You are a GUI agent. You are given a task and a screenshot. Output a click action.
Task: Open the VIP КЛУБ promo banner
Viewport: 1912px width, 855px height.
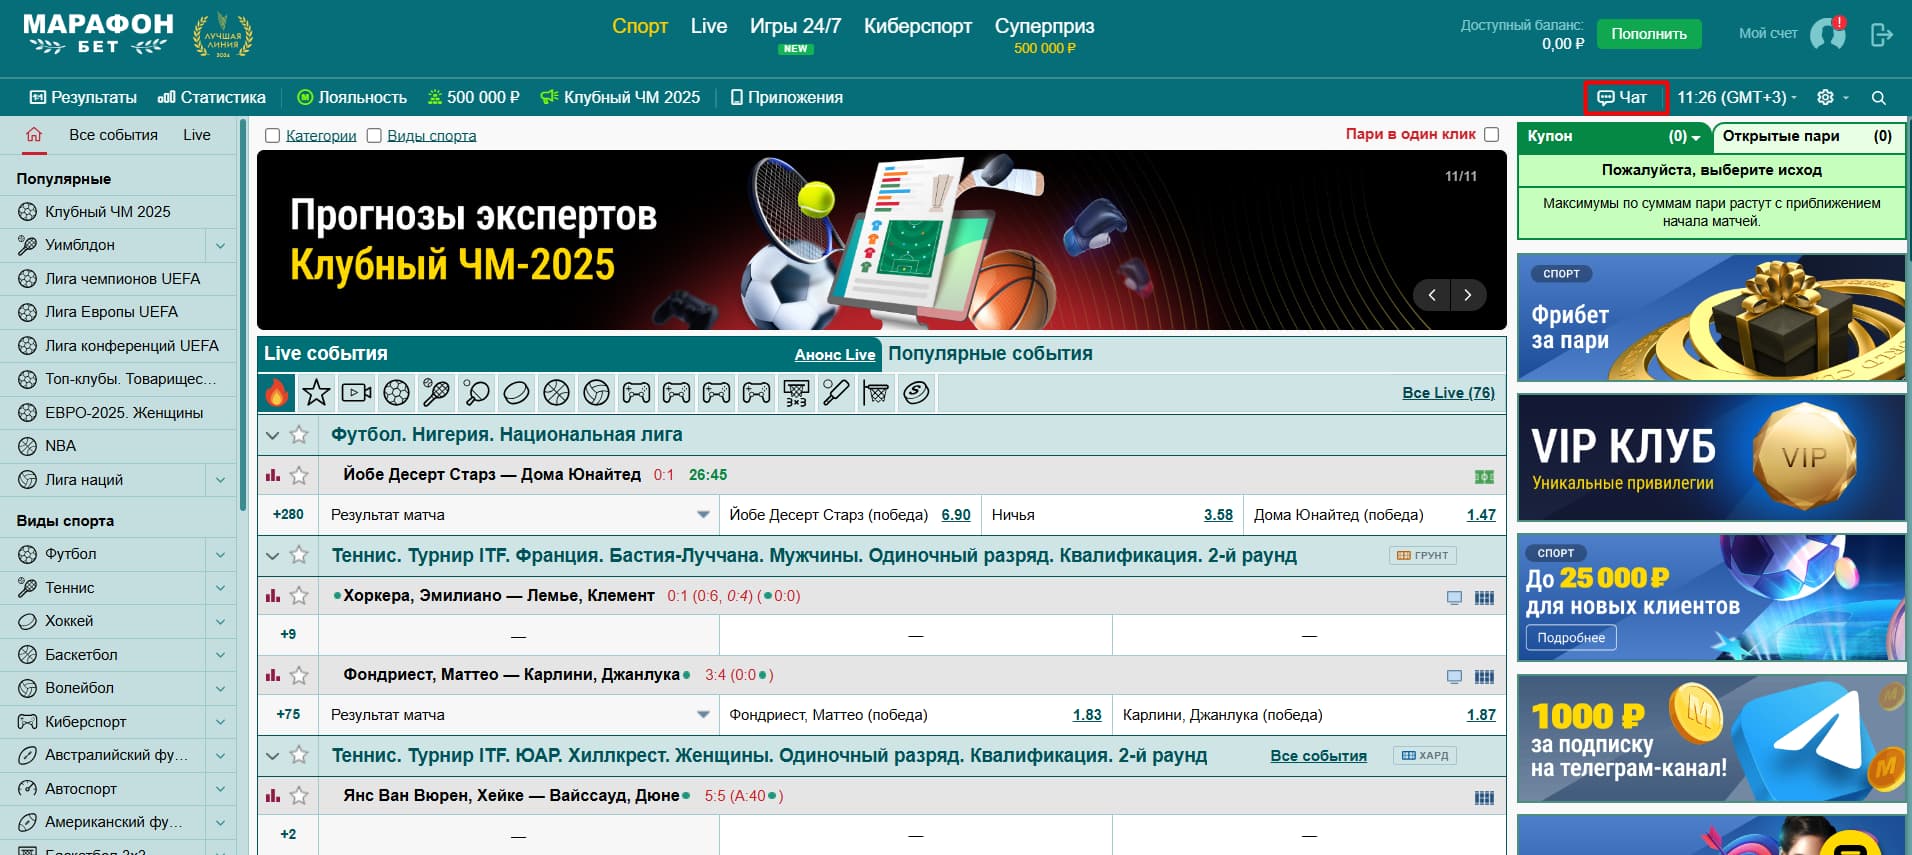click(1711, 457)
